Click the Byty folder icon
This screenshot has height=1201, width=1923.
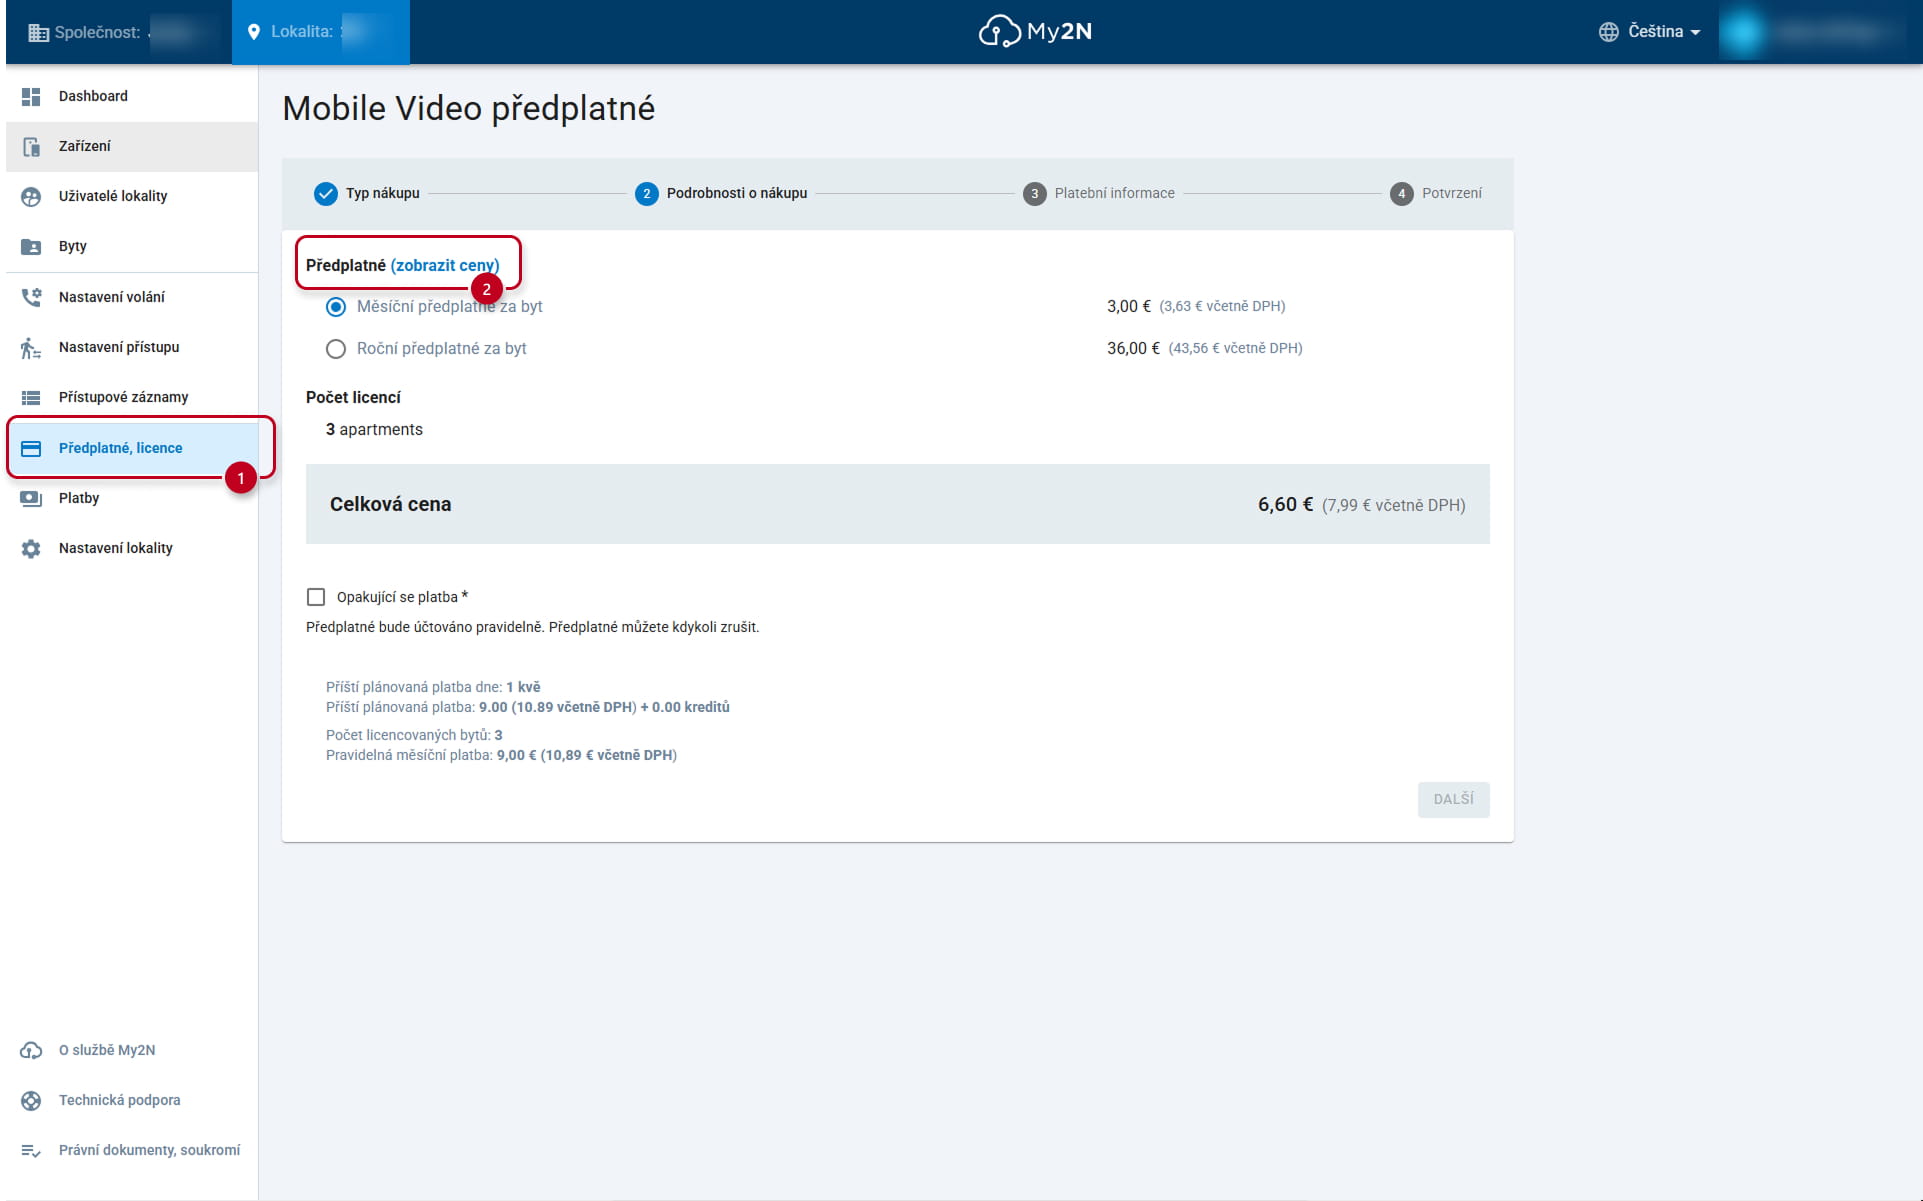point(31,246)
